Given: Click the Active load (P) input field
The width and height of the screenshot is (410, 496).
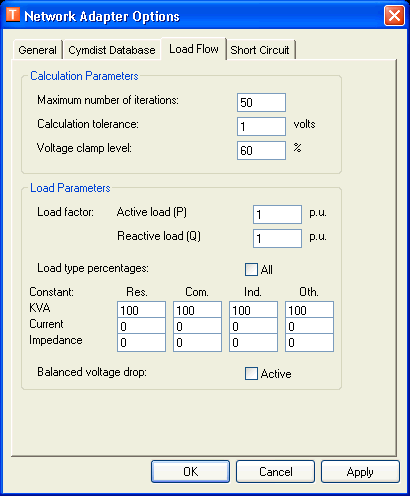Looking at the screenshot, I should pyautogui.click(x=277, y=214).
